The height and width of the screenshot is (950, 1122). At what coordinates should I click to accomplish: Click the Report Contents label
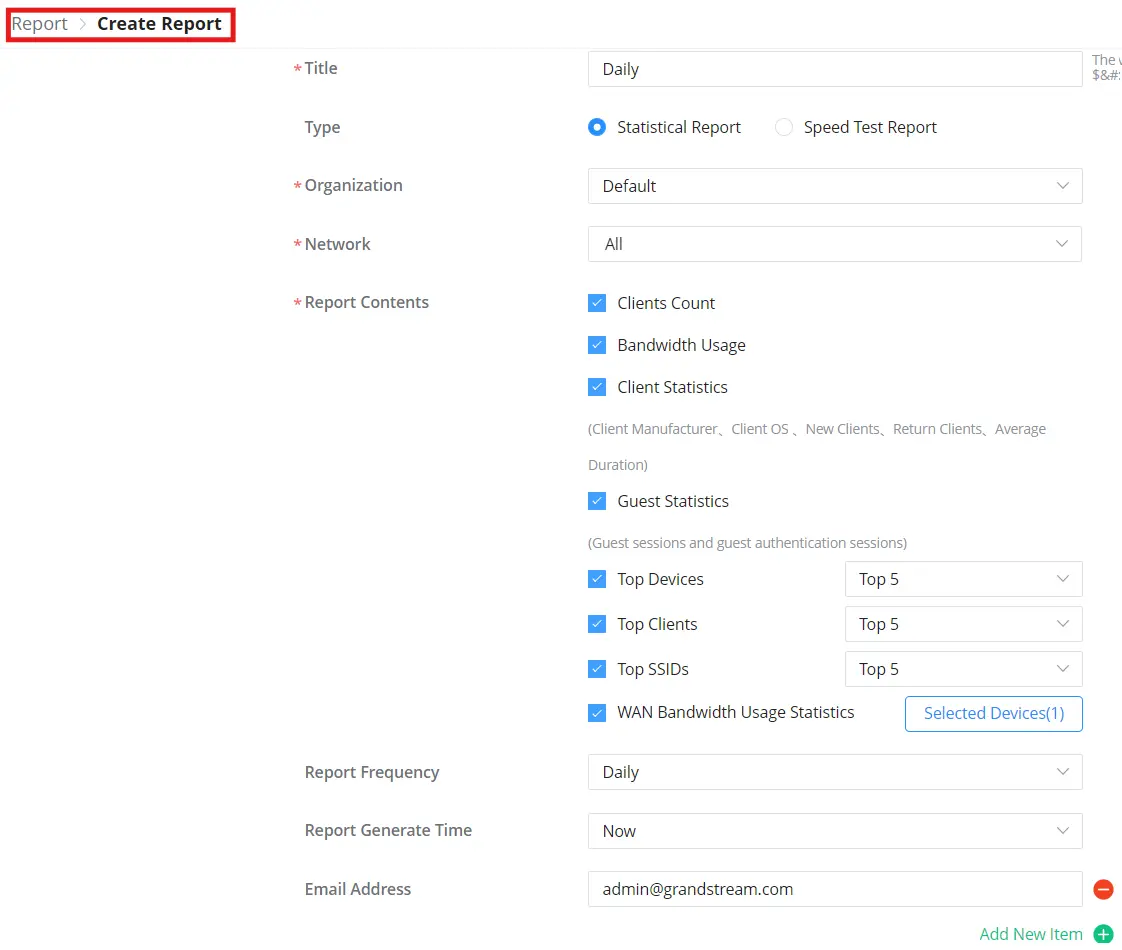(366, 303)
